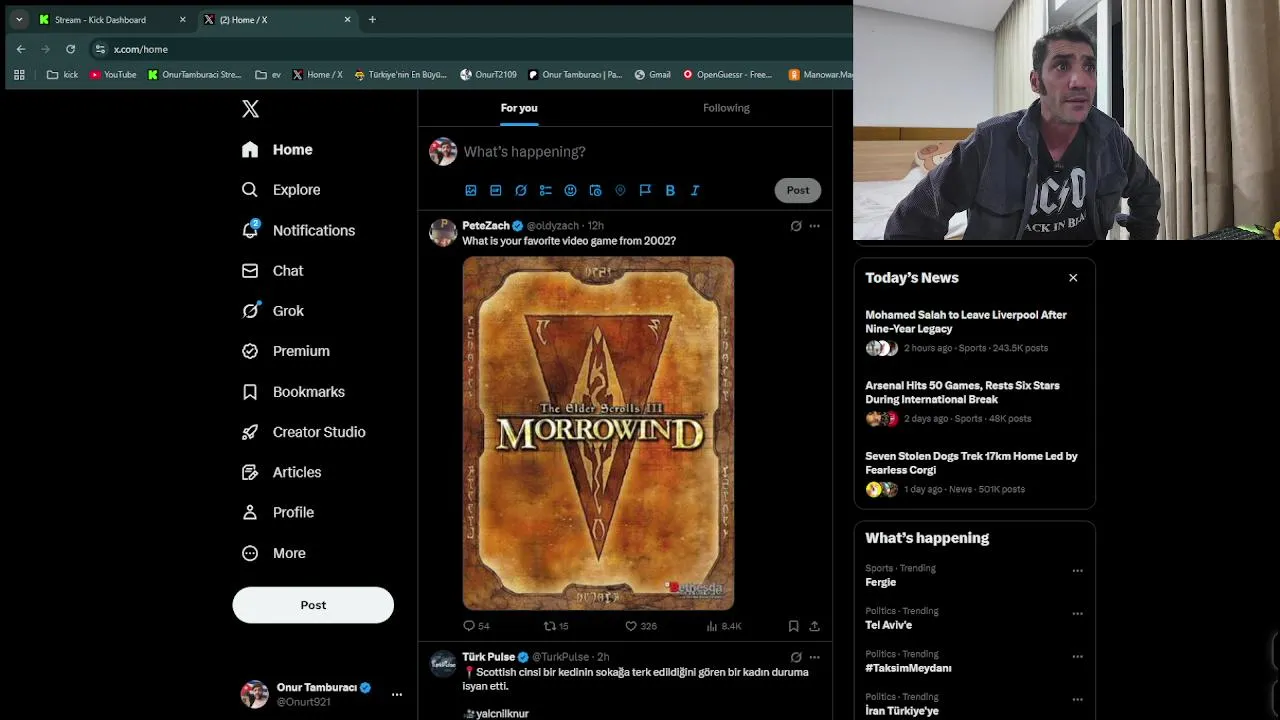Open more options on Türk Pulse post
The height and width of the screenshot is (720, 1280).
814,657
